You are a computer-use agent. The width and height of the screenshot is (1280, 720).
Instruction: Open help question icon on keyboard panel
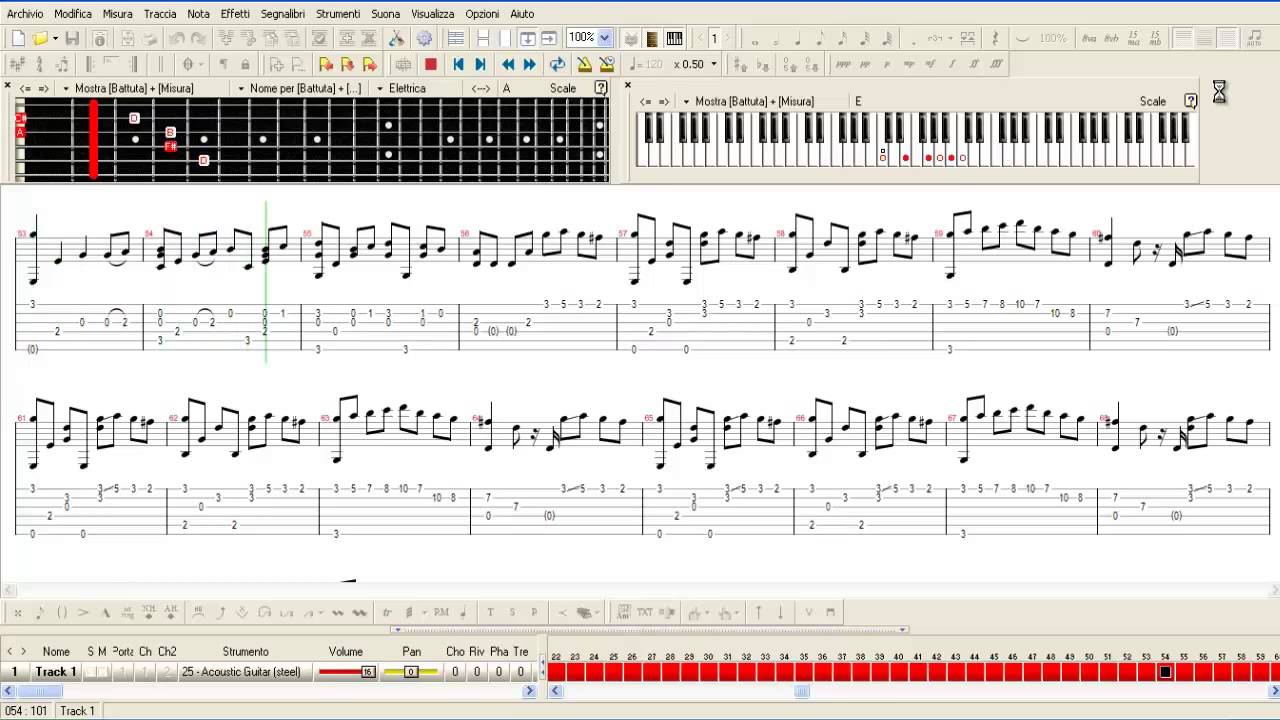(1190, 101)
